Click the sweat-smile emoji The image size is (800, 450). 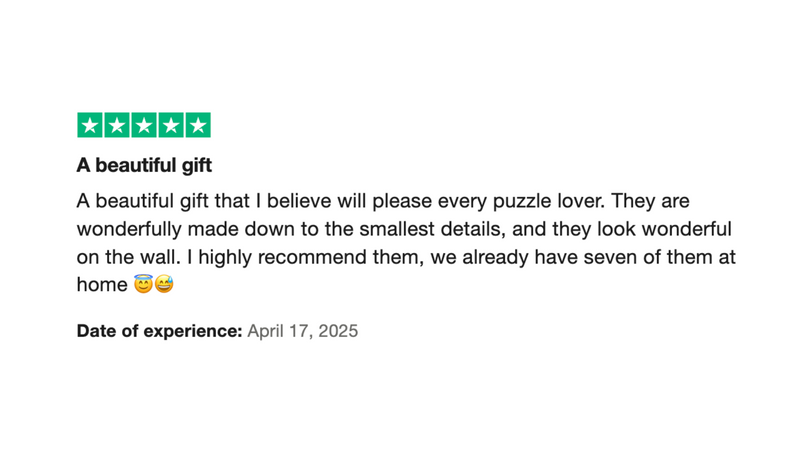pyautogui.click(x=164, y=285)
